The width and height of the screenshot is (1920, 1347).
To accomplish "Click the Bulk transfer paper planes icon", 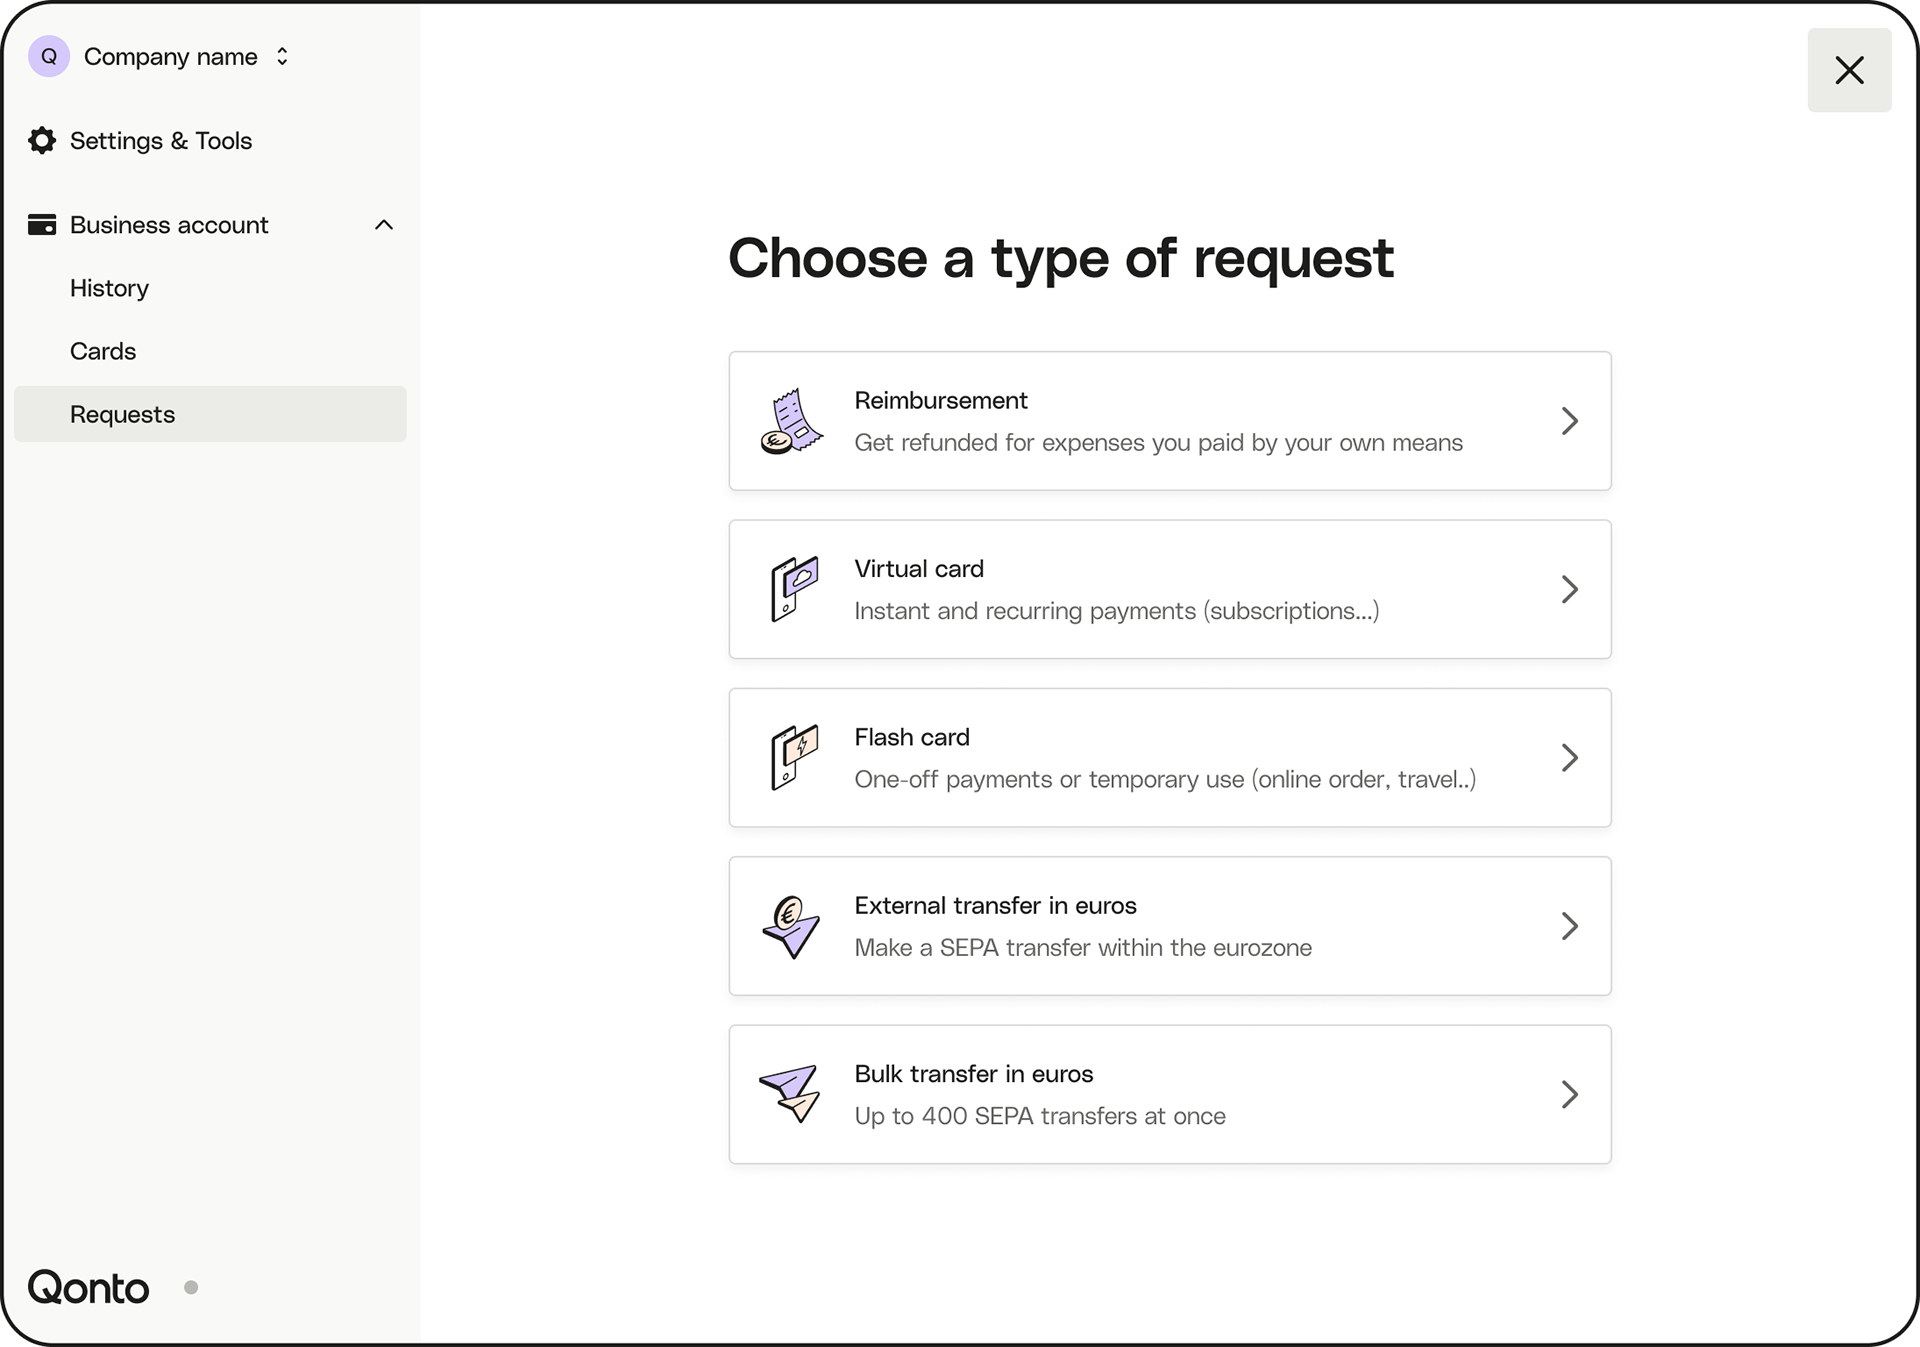I will [791, 1093].
